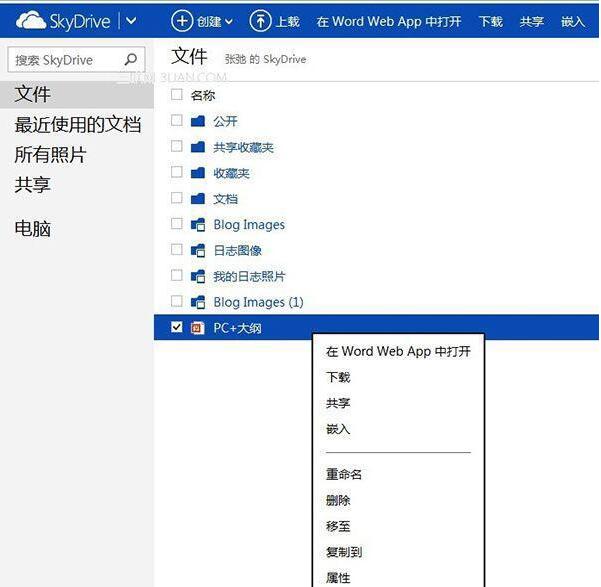601x587 pixels.
Task: Open 共享 in the left sidebar
Action: point(33,184)
